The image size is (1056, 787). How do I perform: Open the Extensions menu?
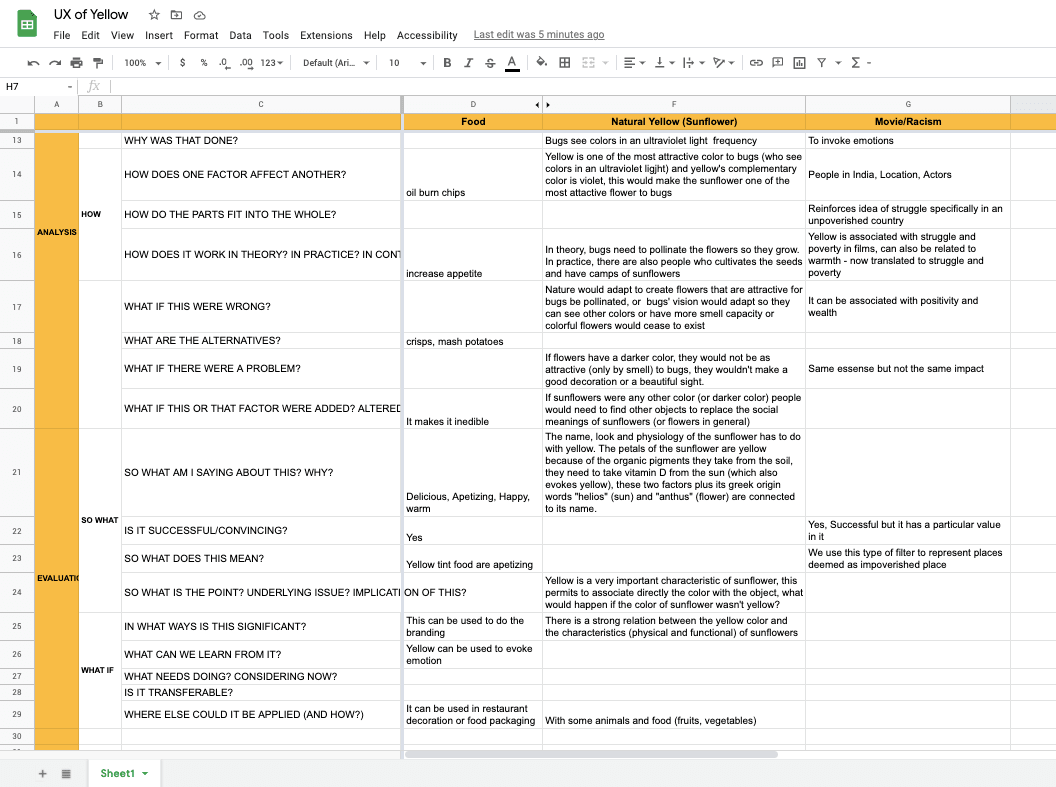(326, 35)
